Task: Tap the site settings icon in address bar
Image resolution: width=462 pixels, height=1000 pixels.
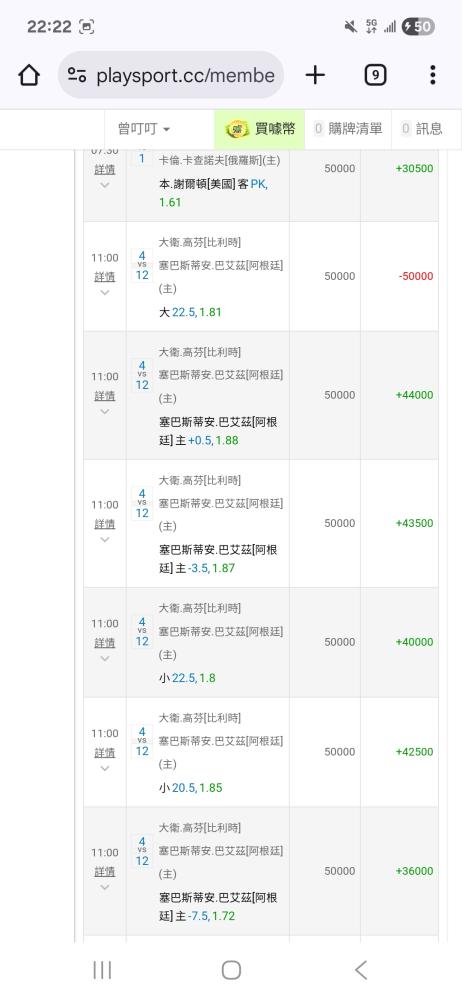Action: click(77, 75)
